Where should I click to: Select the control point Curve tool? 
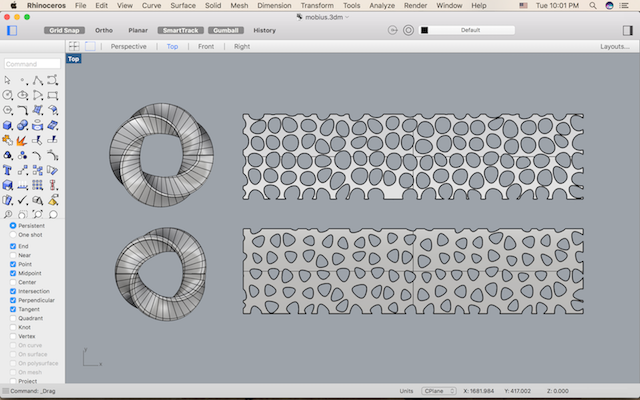tap(53, 80)
